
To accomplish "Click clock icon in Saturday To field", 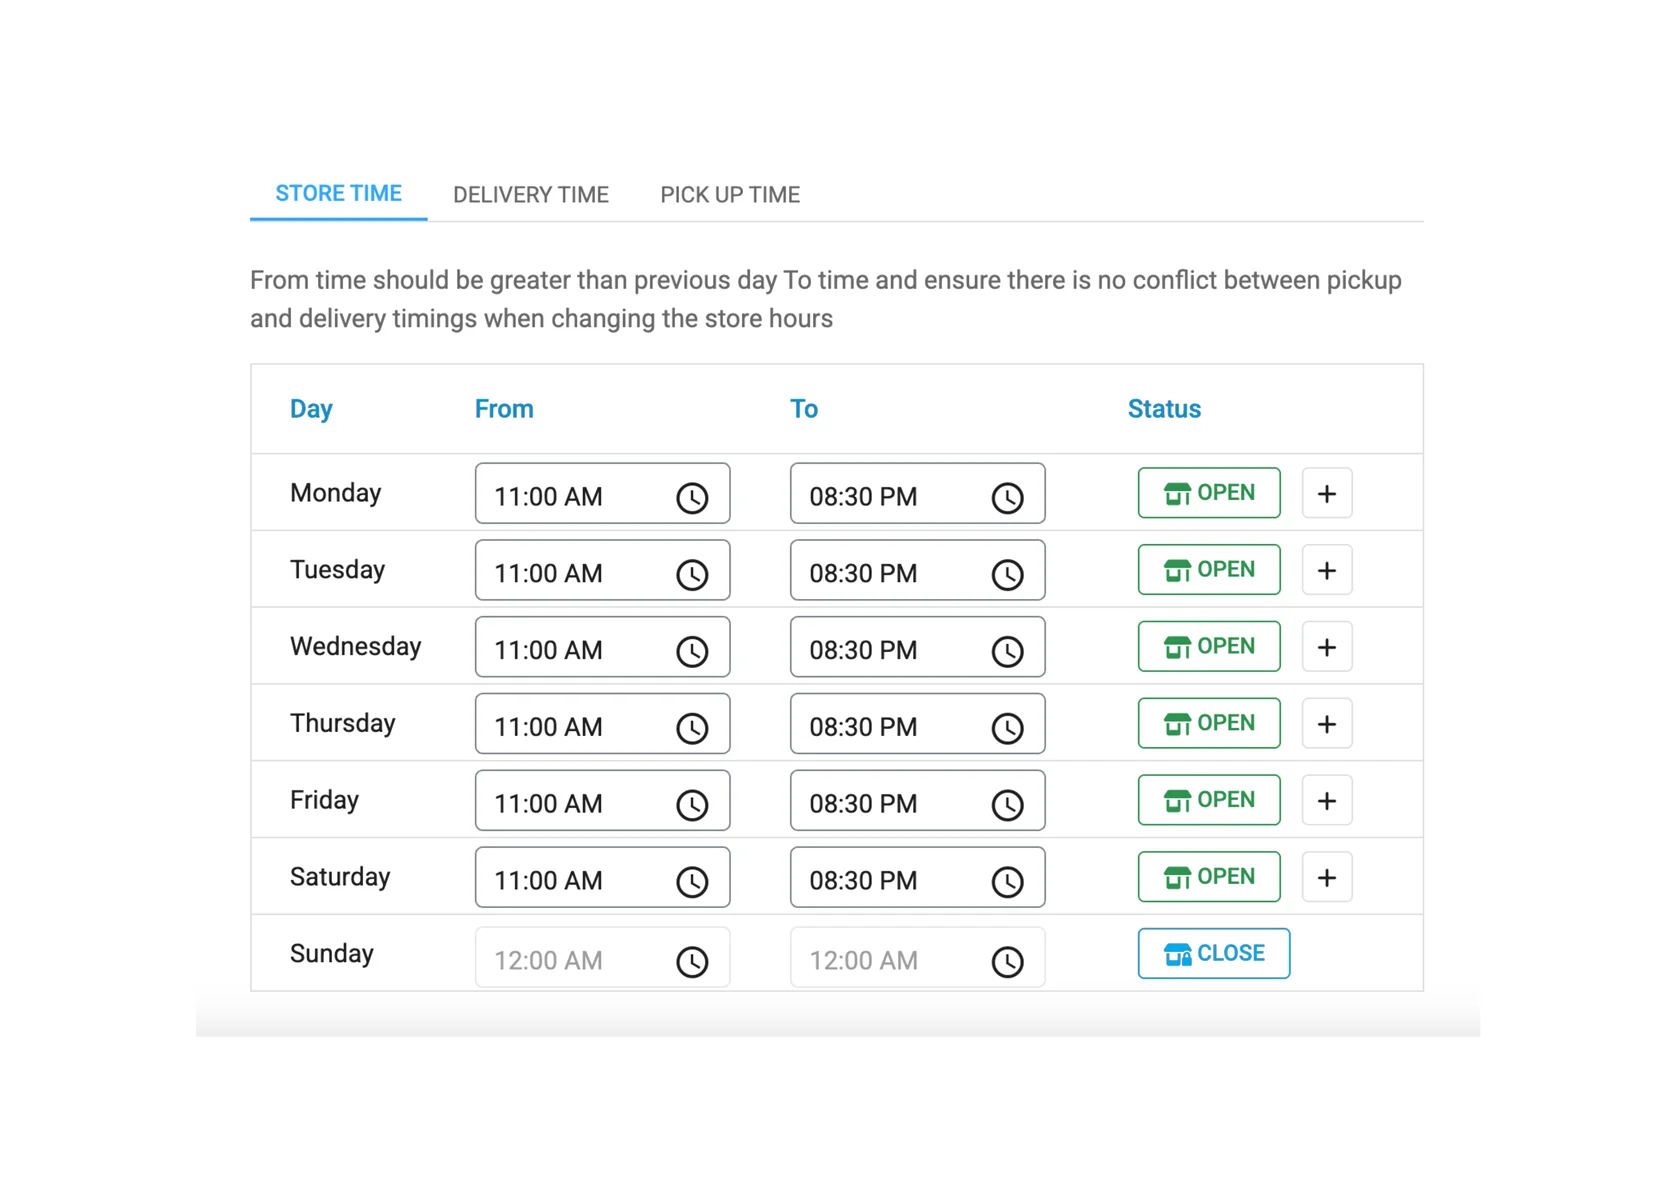I will pyautogui.click(x=1007, y=881).
